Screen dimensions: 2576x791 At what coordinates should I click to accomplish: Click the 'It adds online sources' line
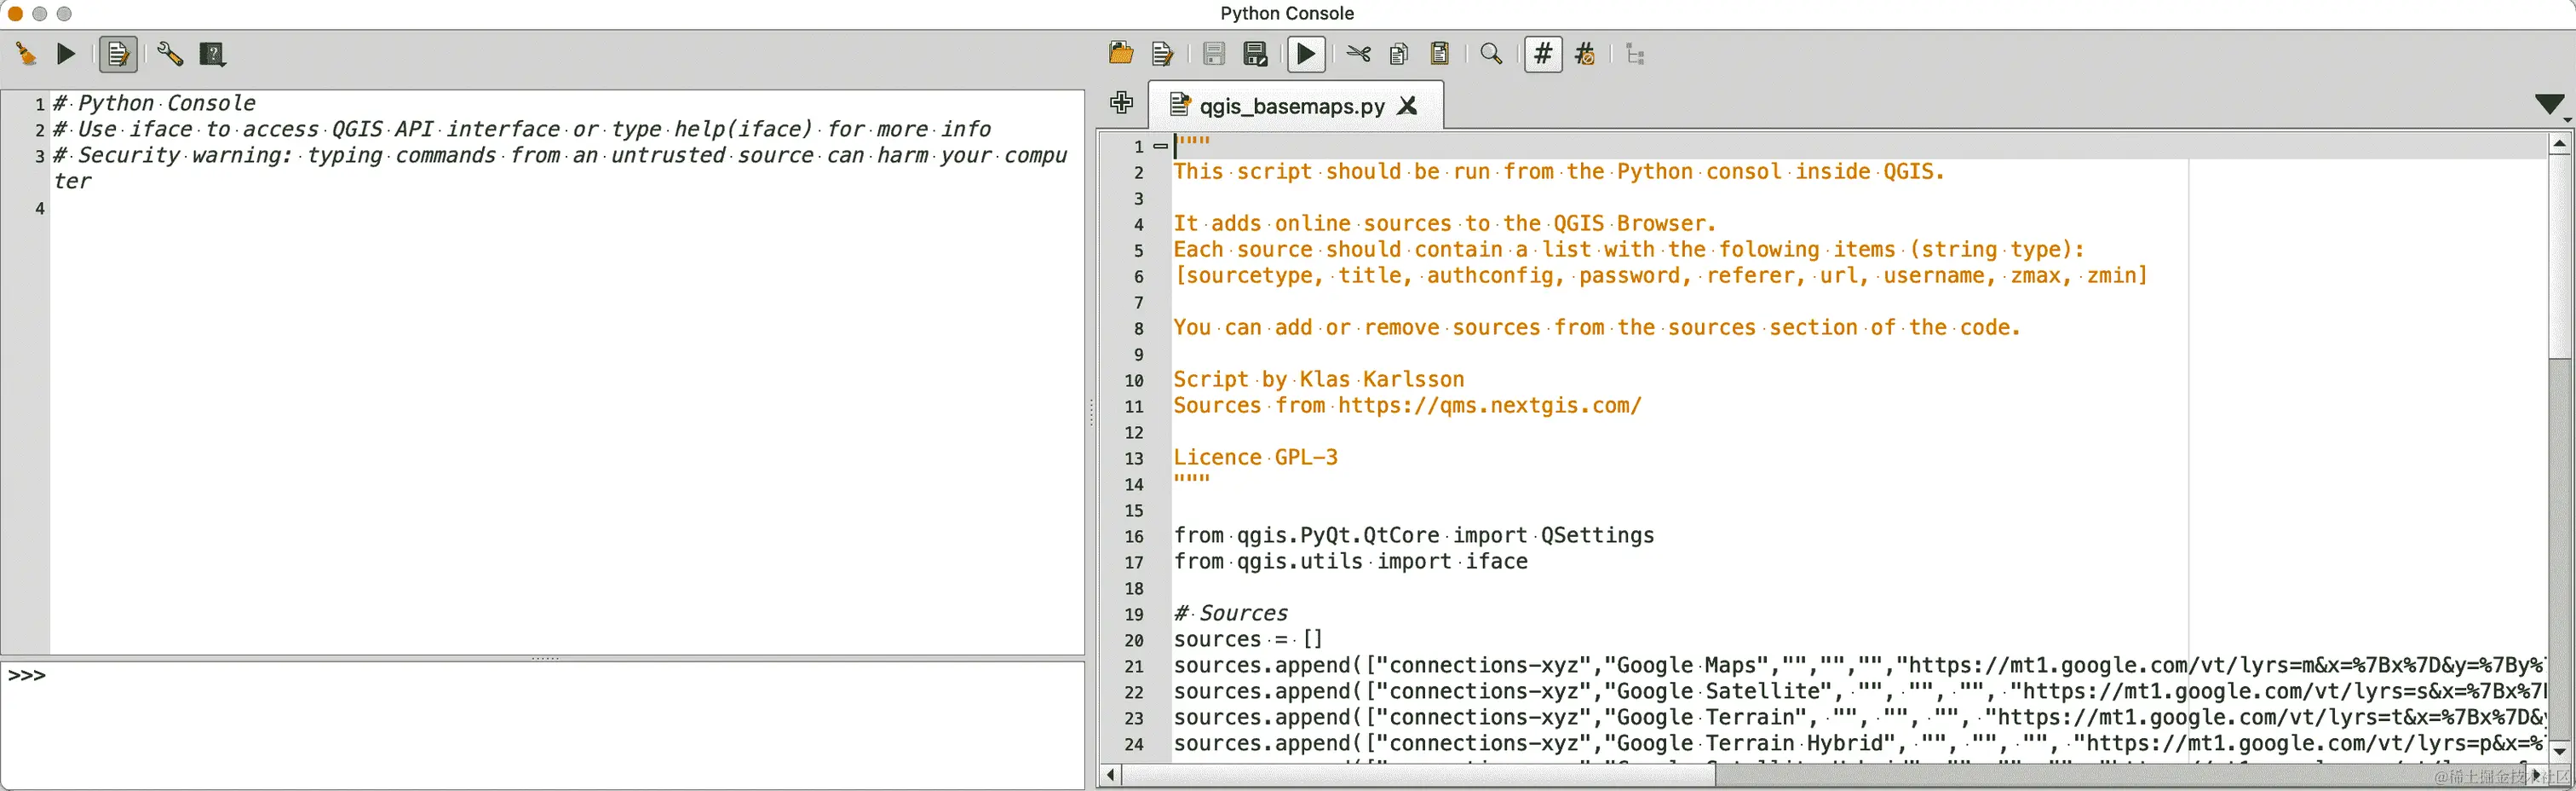(1444, 224)
